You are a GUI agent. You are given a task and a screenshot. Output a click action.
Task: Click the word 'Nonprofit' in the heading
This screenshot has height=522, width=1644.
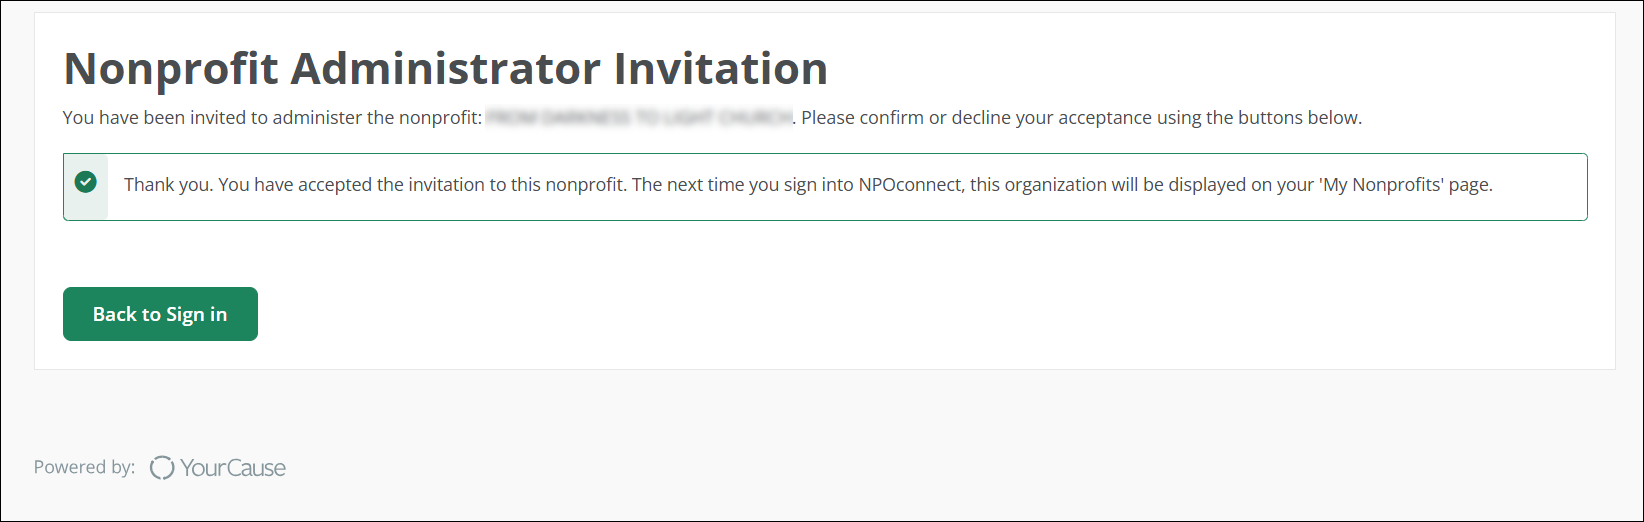(171, 69)
